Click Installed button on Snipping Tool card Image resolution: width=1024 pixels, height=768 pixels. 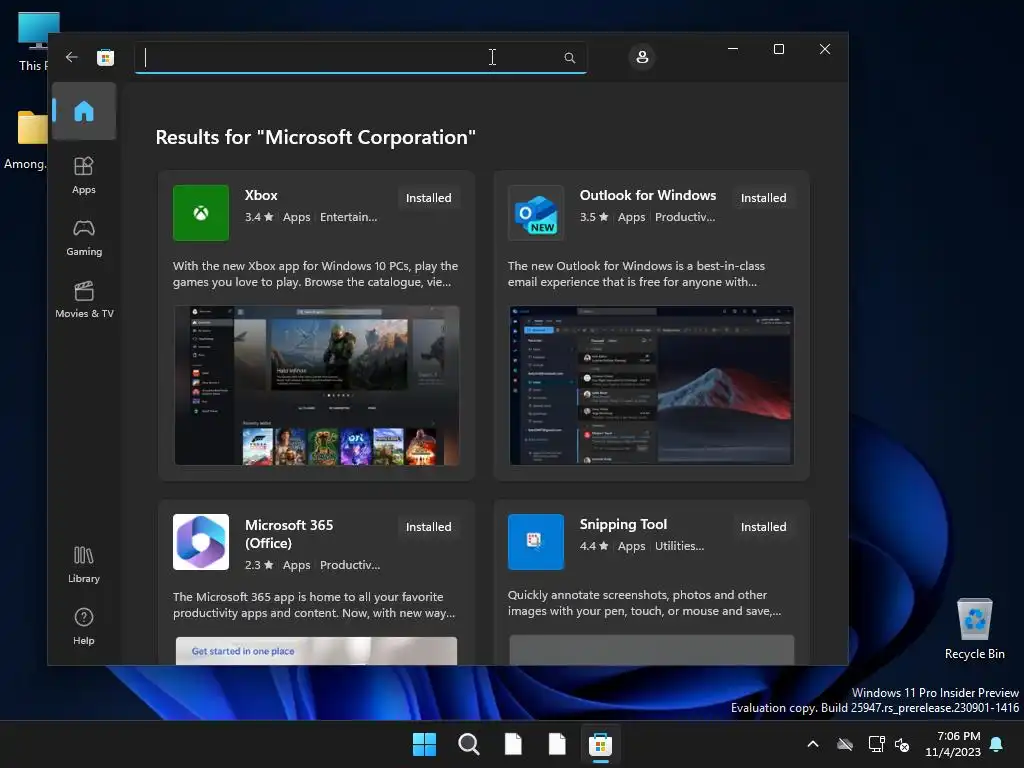pos(763,527)
